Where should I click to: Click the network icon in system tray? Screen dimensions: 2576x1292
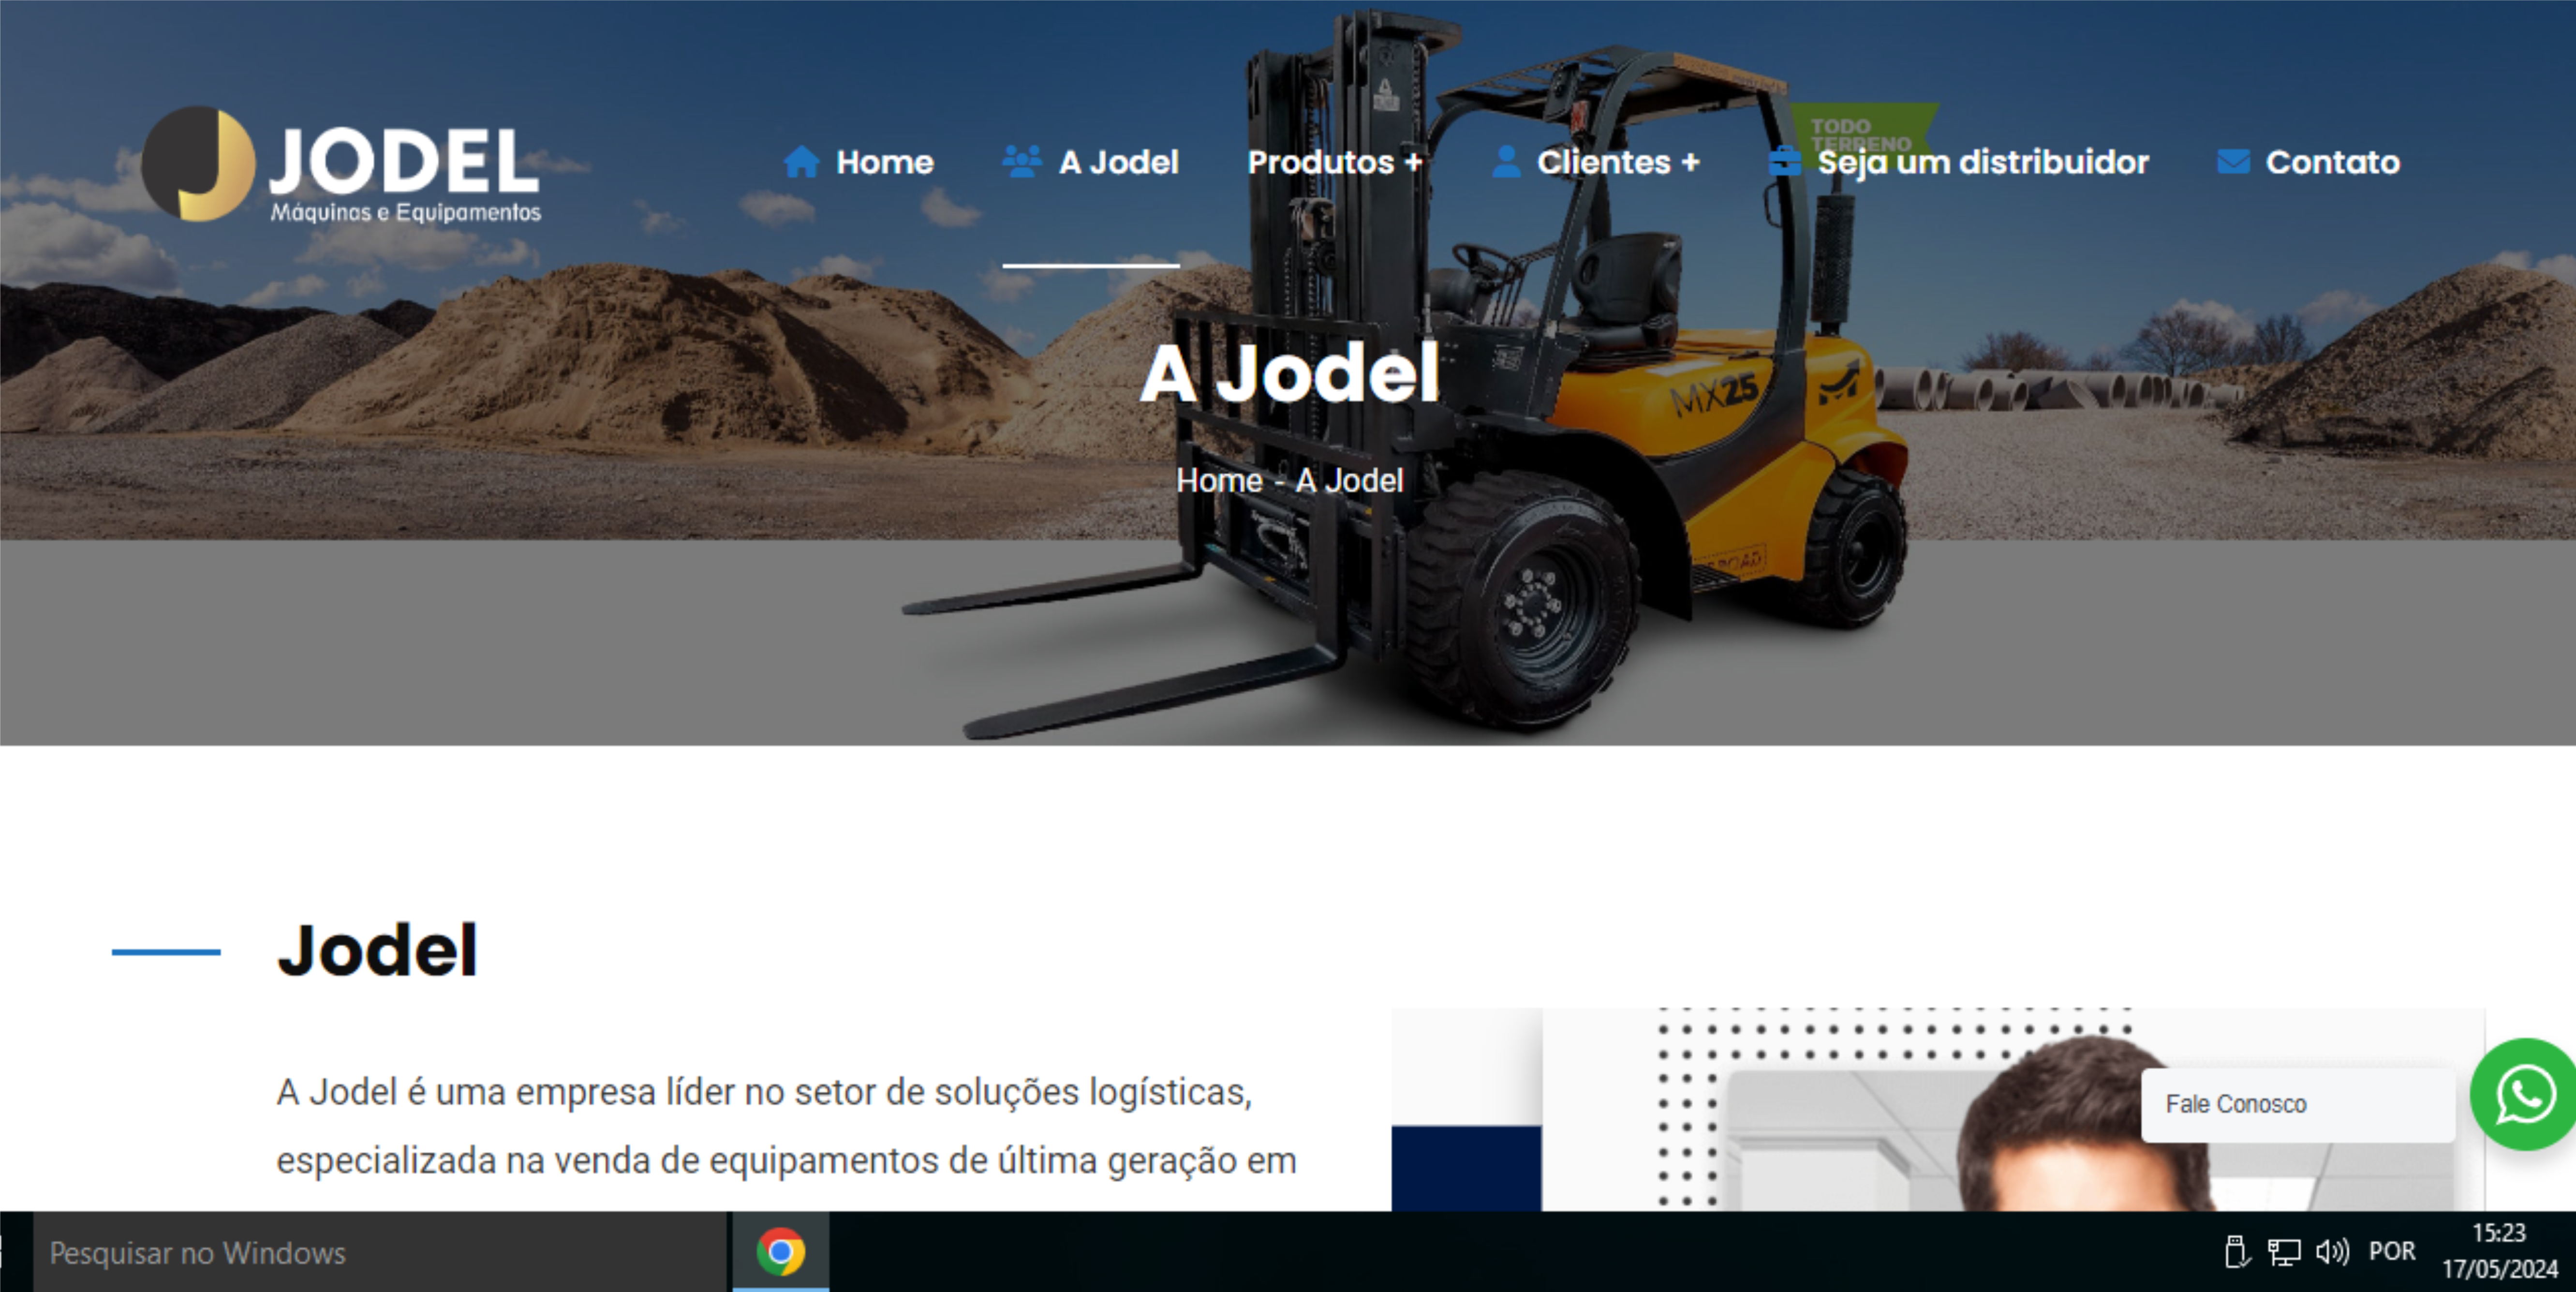2284,1252
